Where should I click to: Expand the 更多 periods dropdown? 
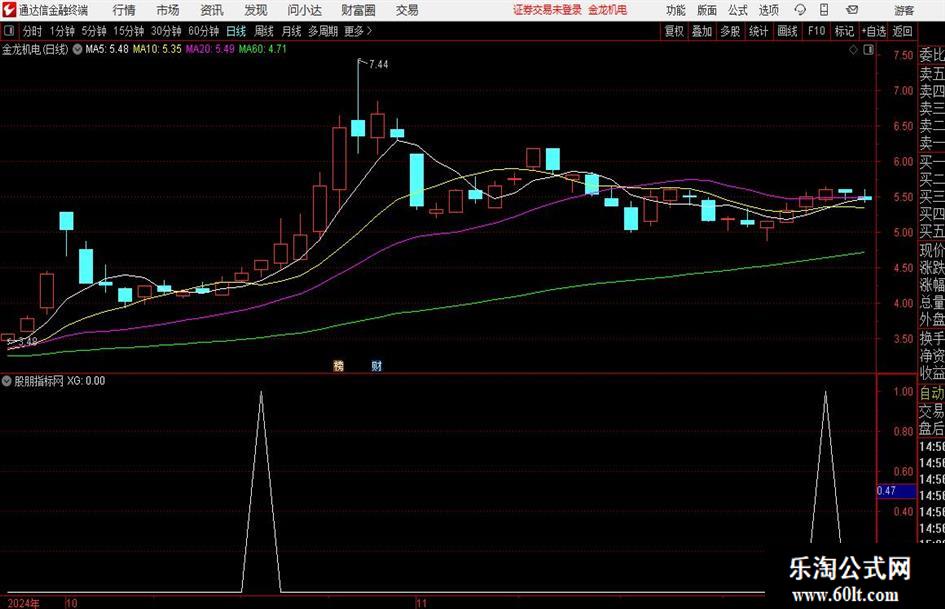pos(359,31)
